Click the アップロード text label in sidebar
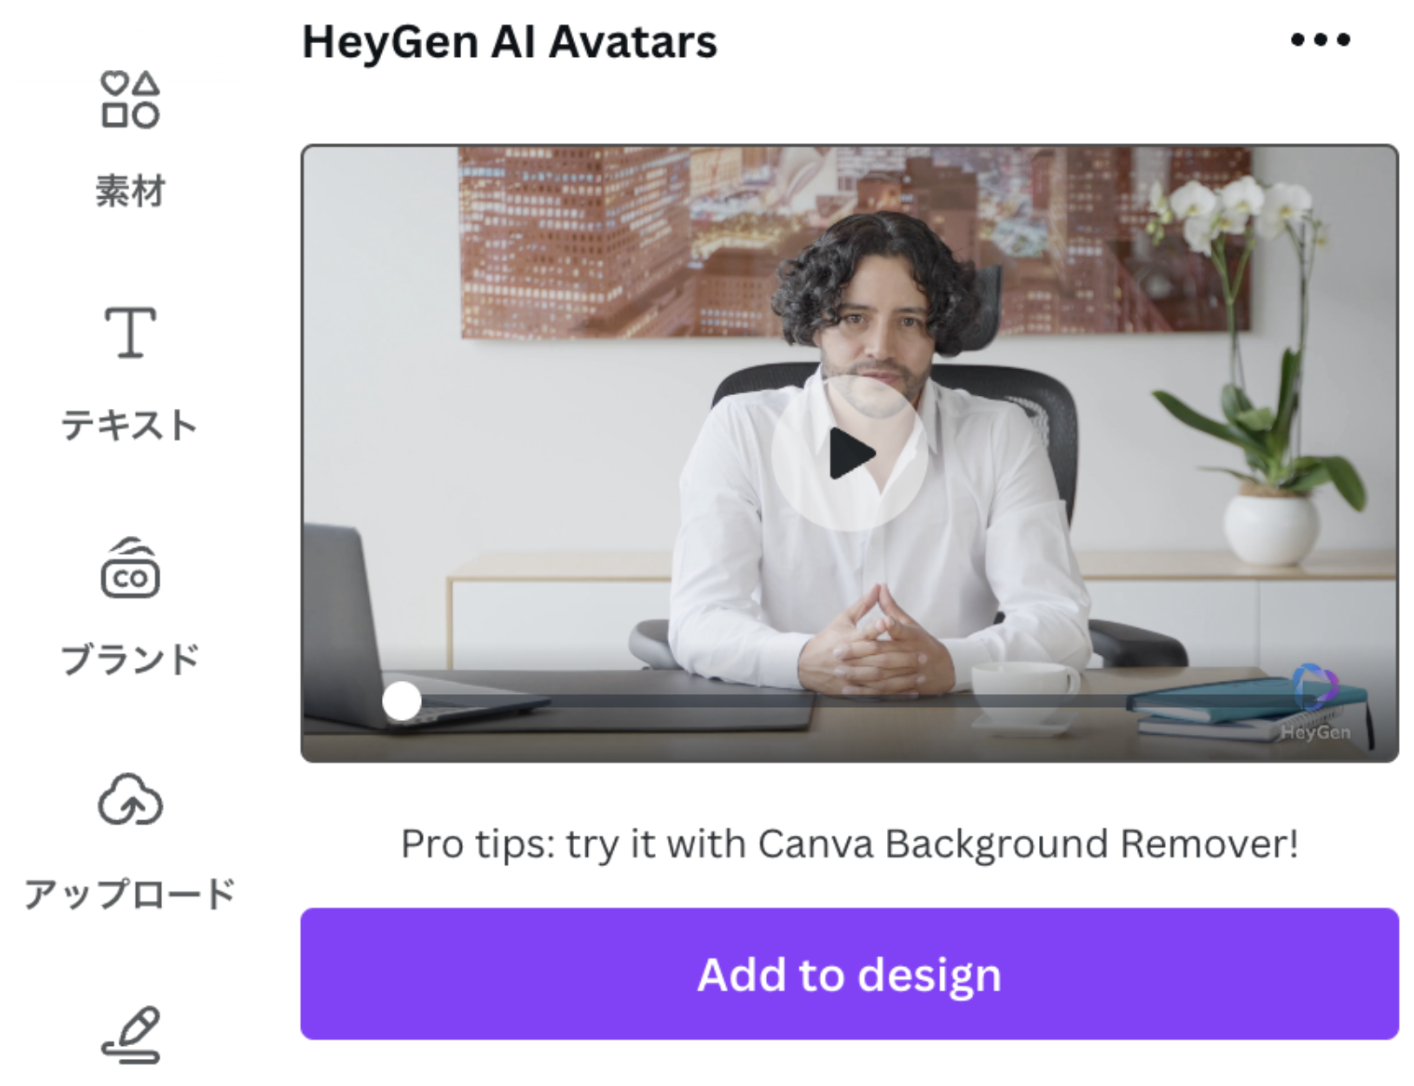1414x1086 pixels. coord(130,893)
